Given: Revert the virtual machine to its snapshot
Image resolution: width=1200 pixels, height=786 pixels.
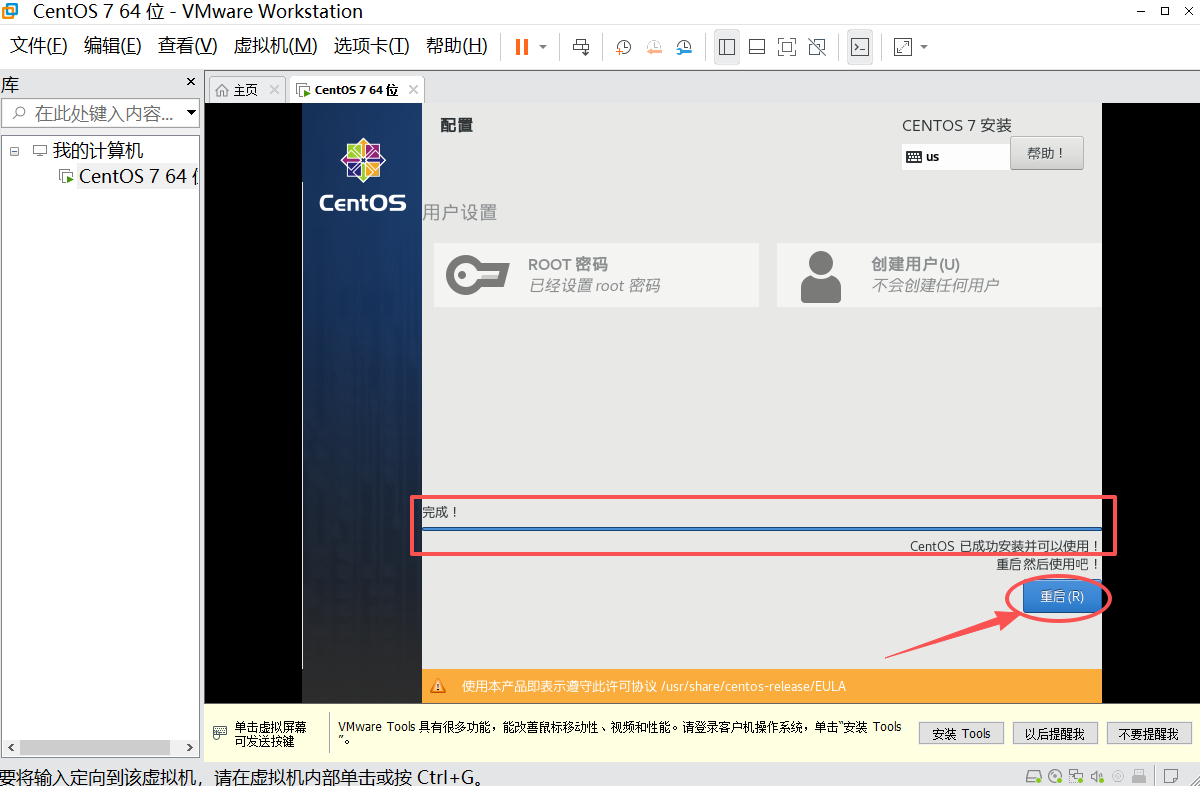Looking at the screenshot, I should (x=654, y=47).
